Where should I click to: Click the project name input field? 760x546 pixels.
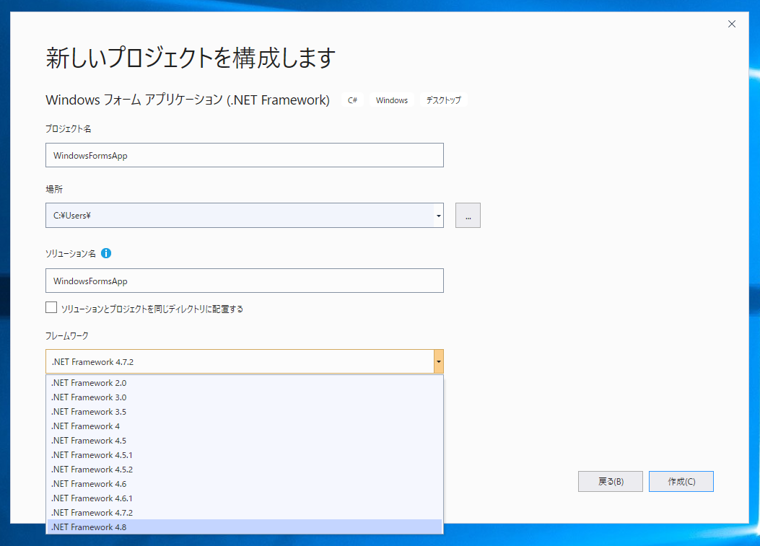(244, 155)
